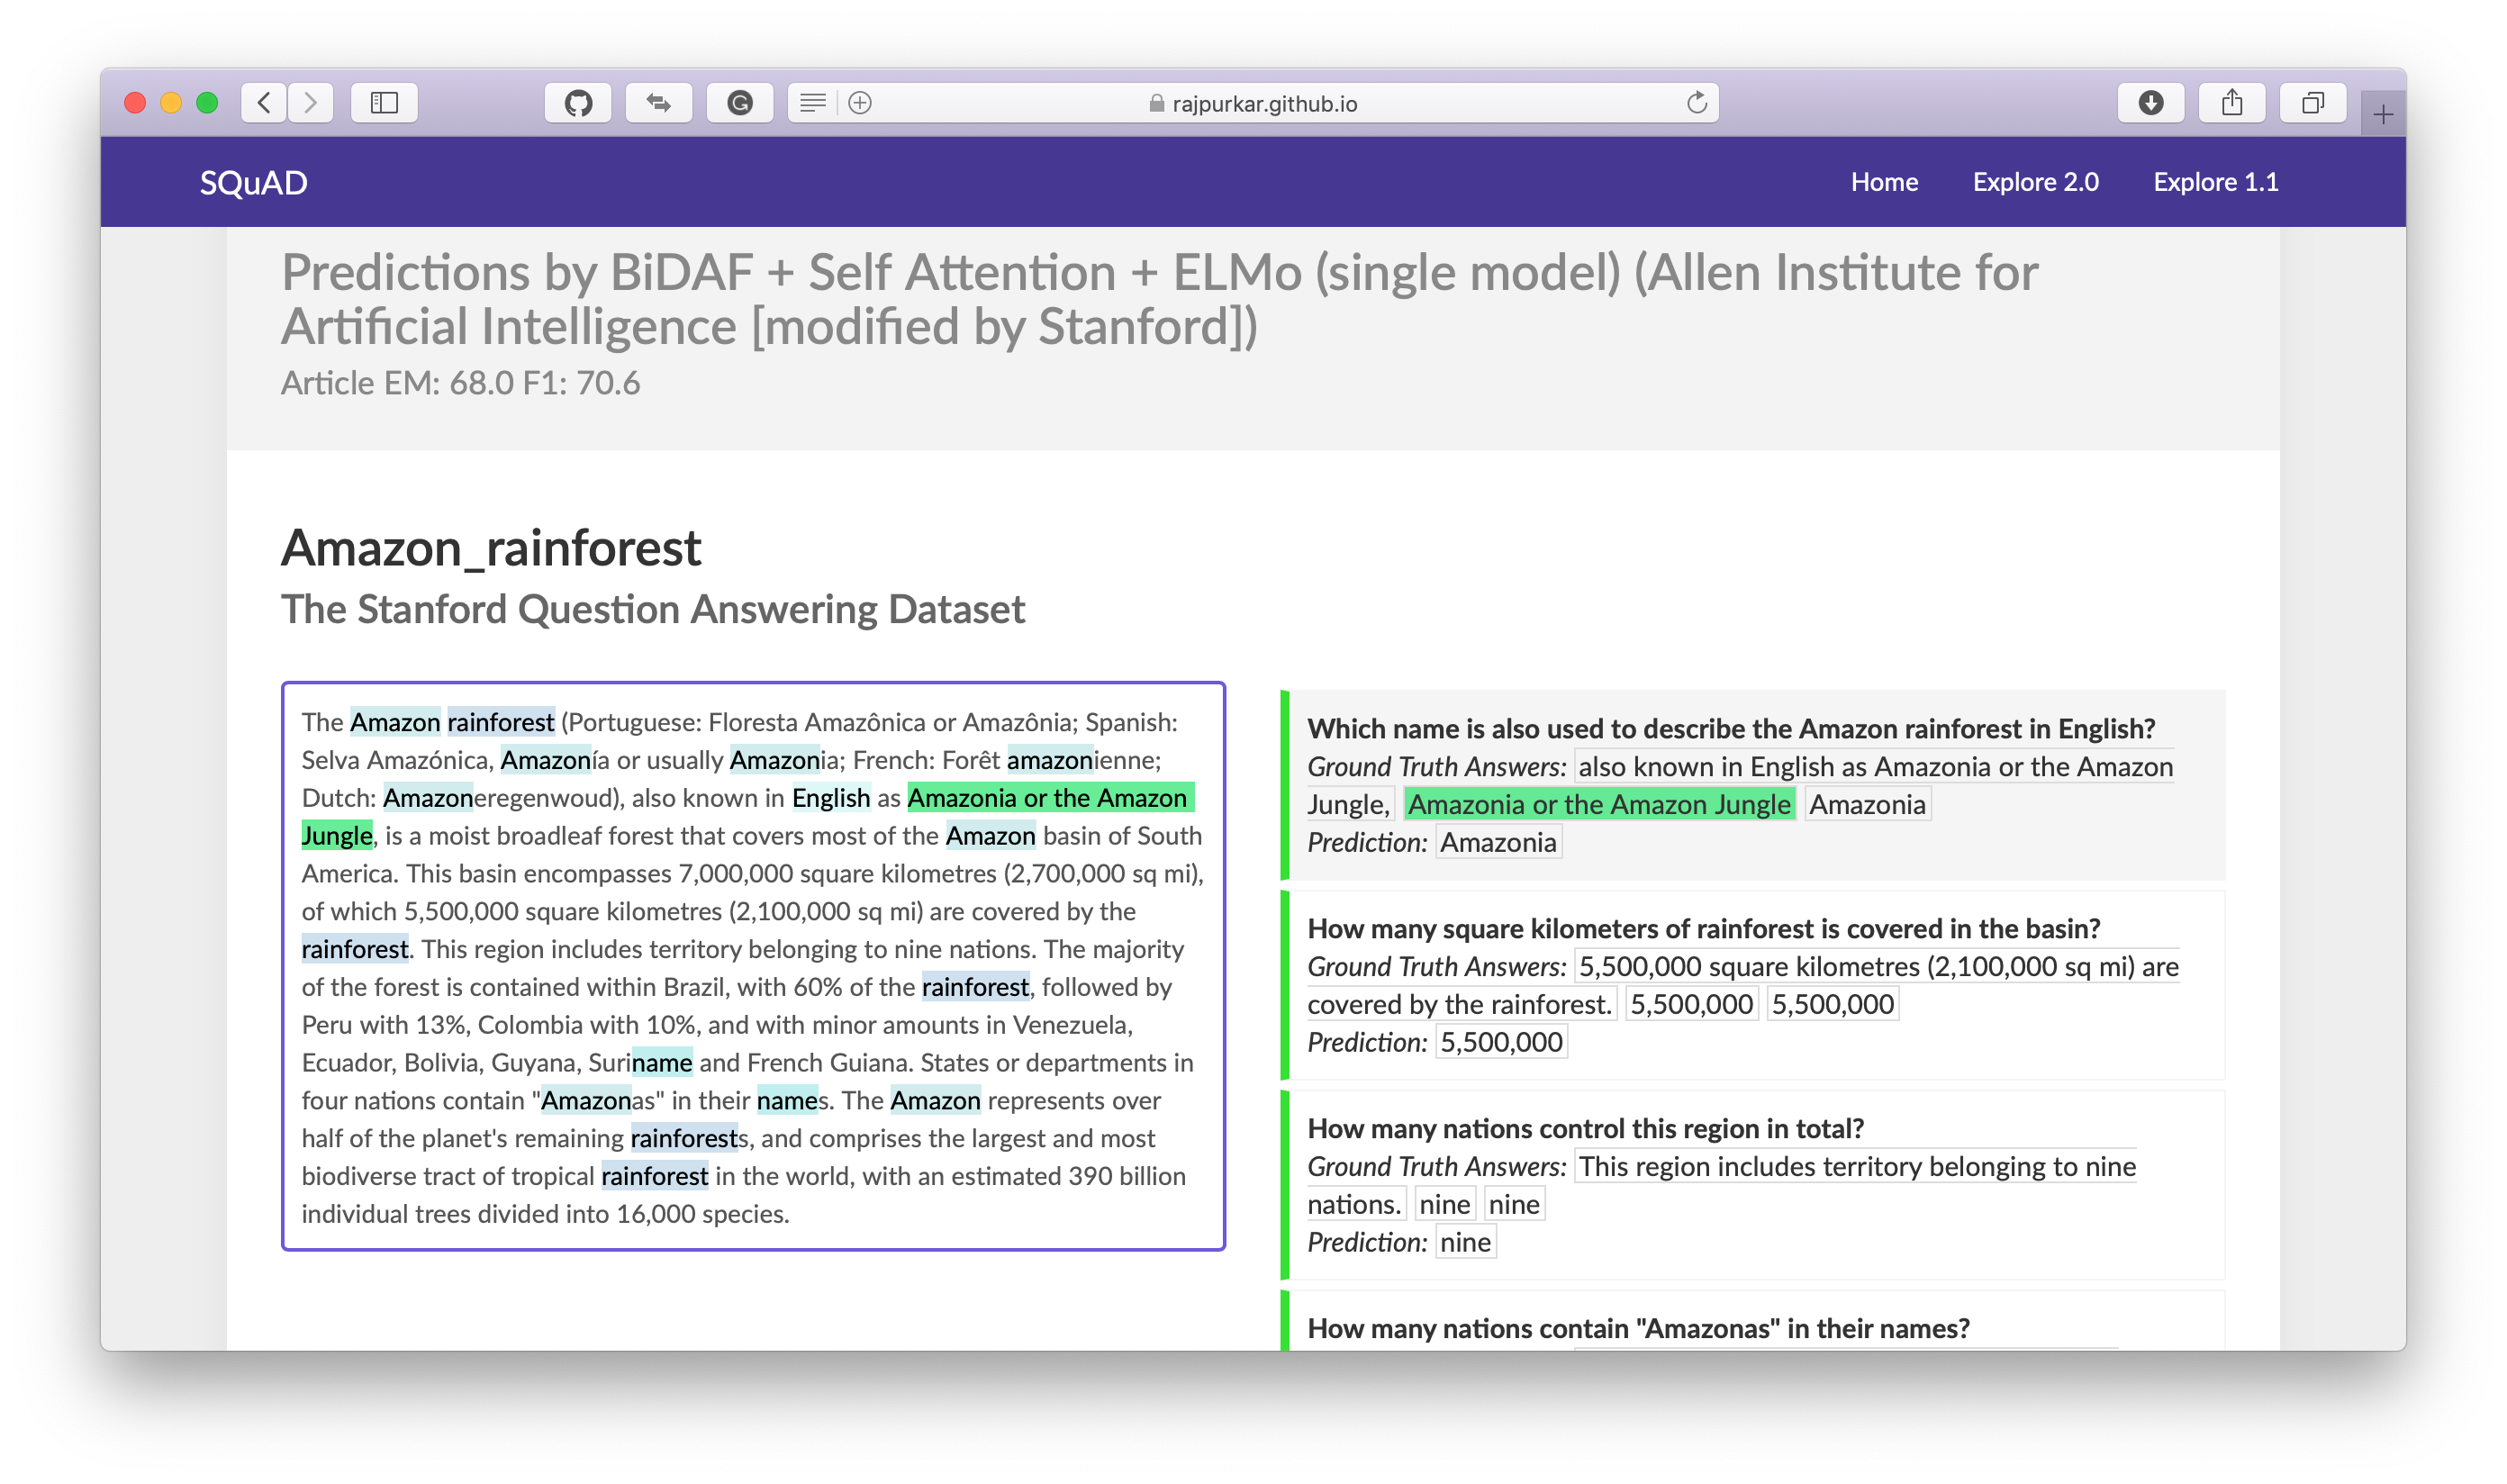This screenshot has width=2507, height=1484.
Task: Show downloads with the download icon
Action: pos(2150,103)
